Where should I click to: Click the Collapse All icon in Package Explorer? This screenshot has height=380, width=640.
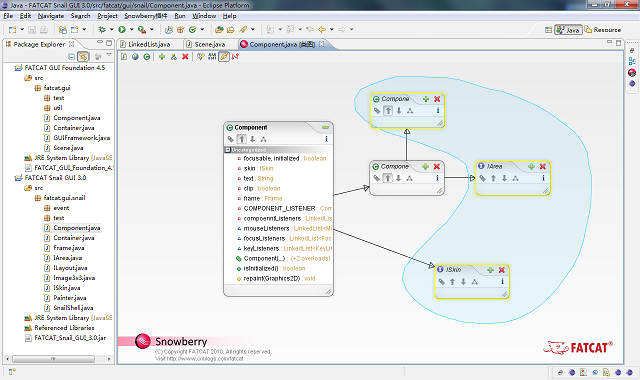(71, 56)
